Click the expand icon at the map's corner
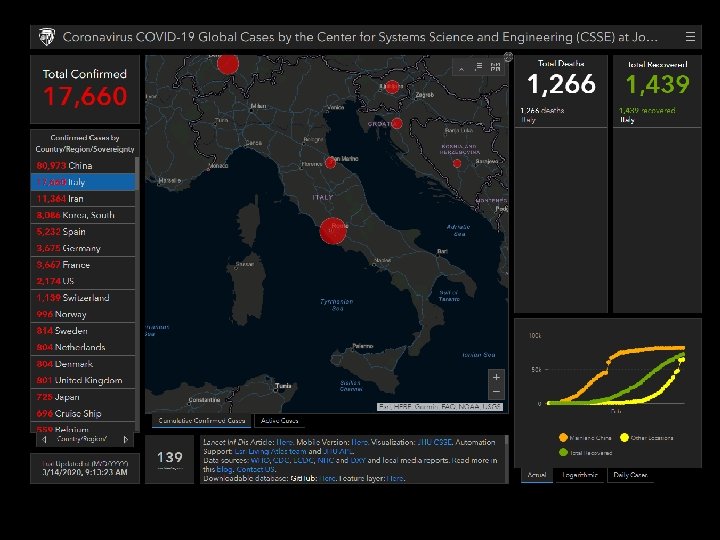Image resolution: width=720 pixels, height=540 pixels. [508, 56]
